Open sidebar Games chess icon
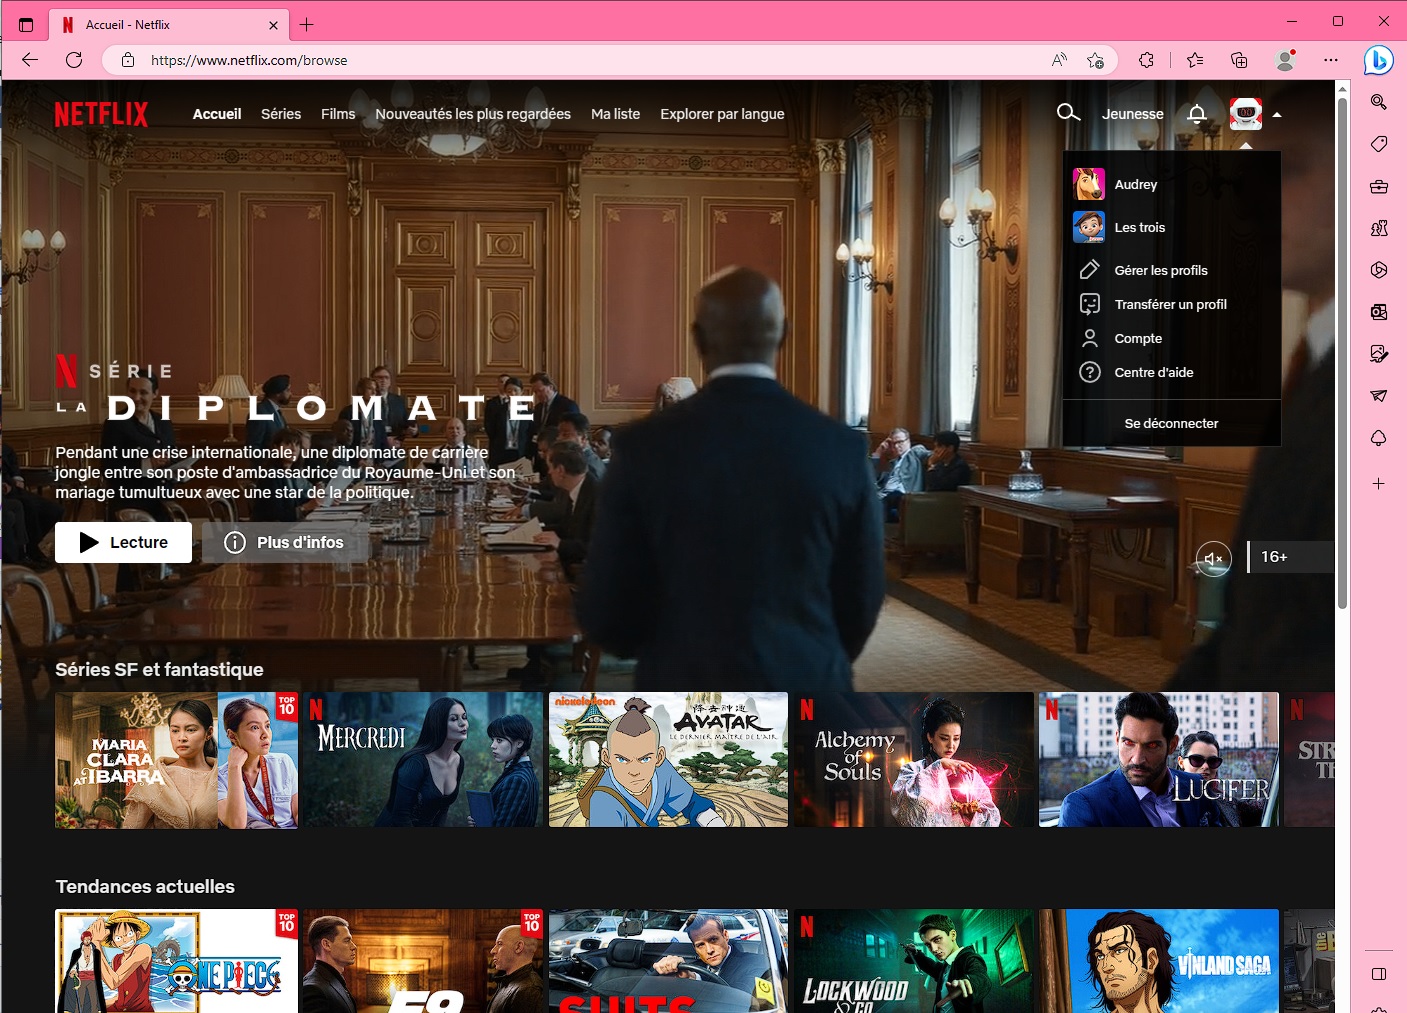This screenshot has height=1013, width=1407. tap(1379, 228)
